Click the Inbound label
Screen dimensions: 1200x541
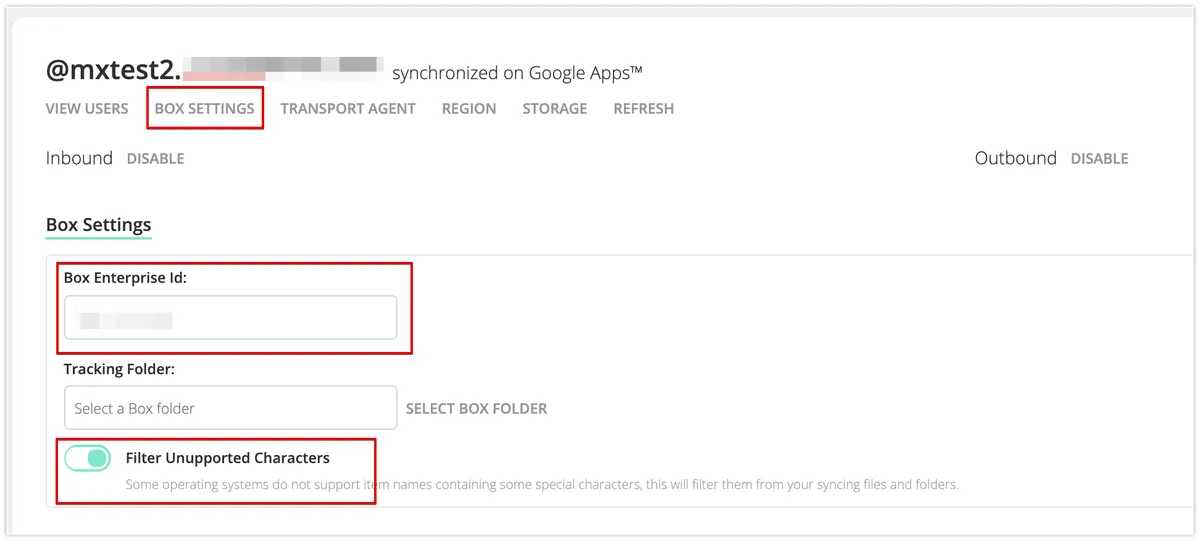point(79,158)
